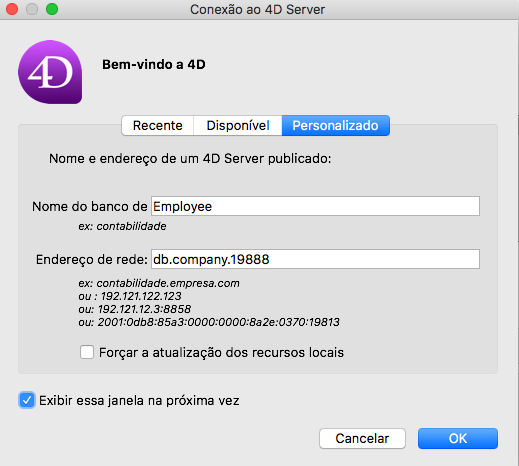Viewport: 519px width, 466px height.
Task: Click the IPv6 example address hint
Action: click(209, 322)
